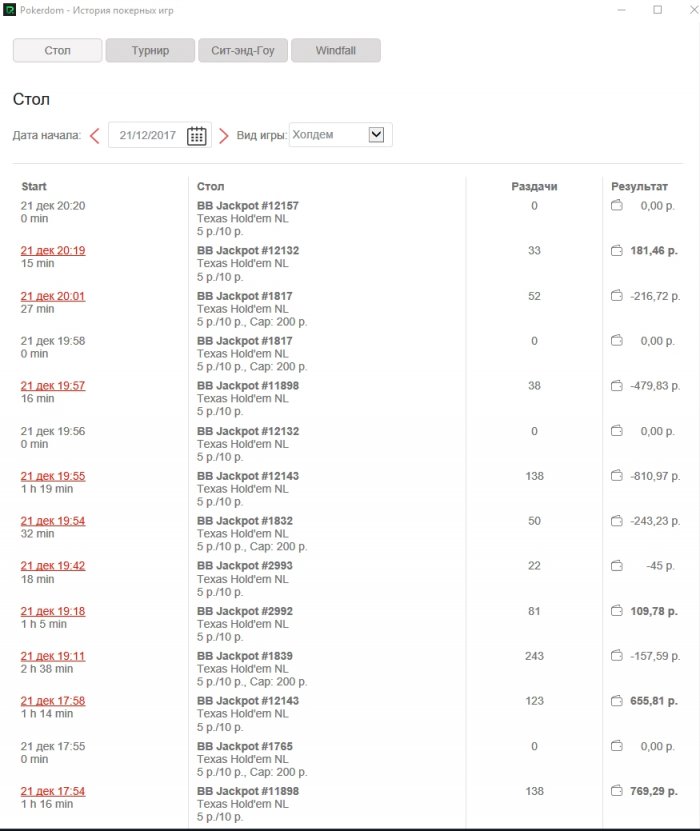
Task: Click the 21 дек 17:54 session link
Action: (x=53, y=791)
